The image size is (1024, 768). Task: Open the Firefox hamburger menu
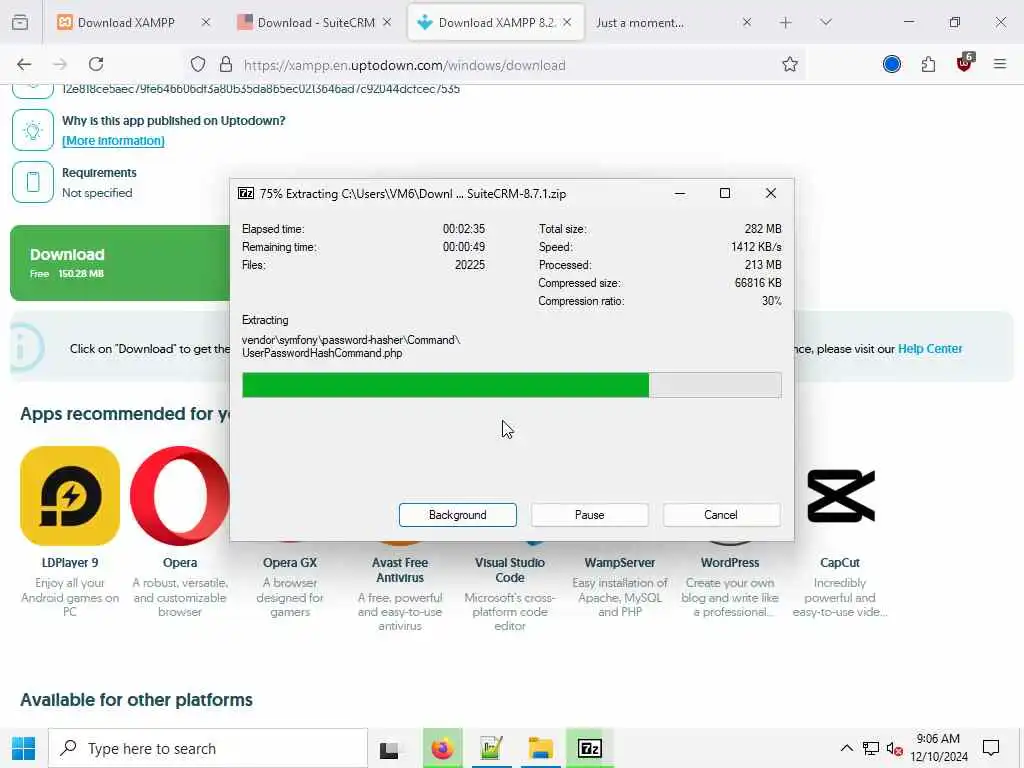pos(1000,64)
